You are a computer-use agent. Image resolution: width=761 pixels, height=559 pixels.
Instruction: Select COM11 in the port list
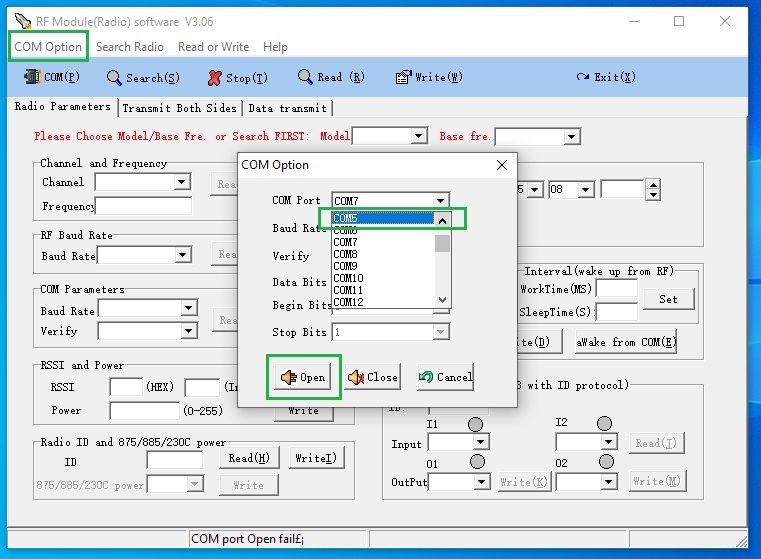383,290
